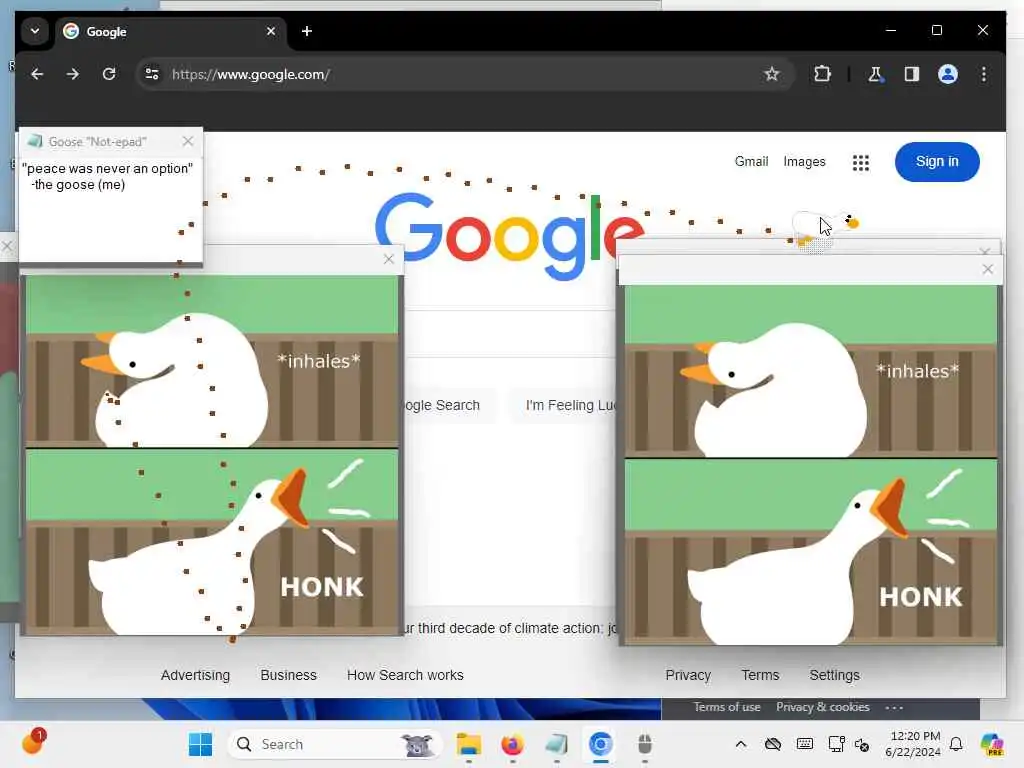
Task: Open the muted volume tray icon
Action: 862,744
